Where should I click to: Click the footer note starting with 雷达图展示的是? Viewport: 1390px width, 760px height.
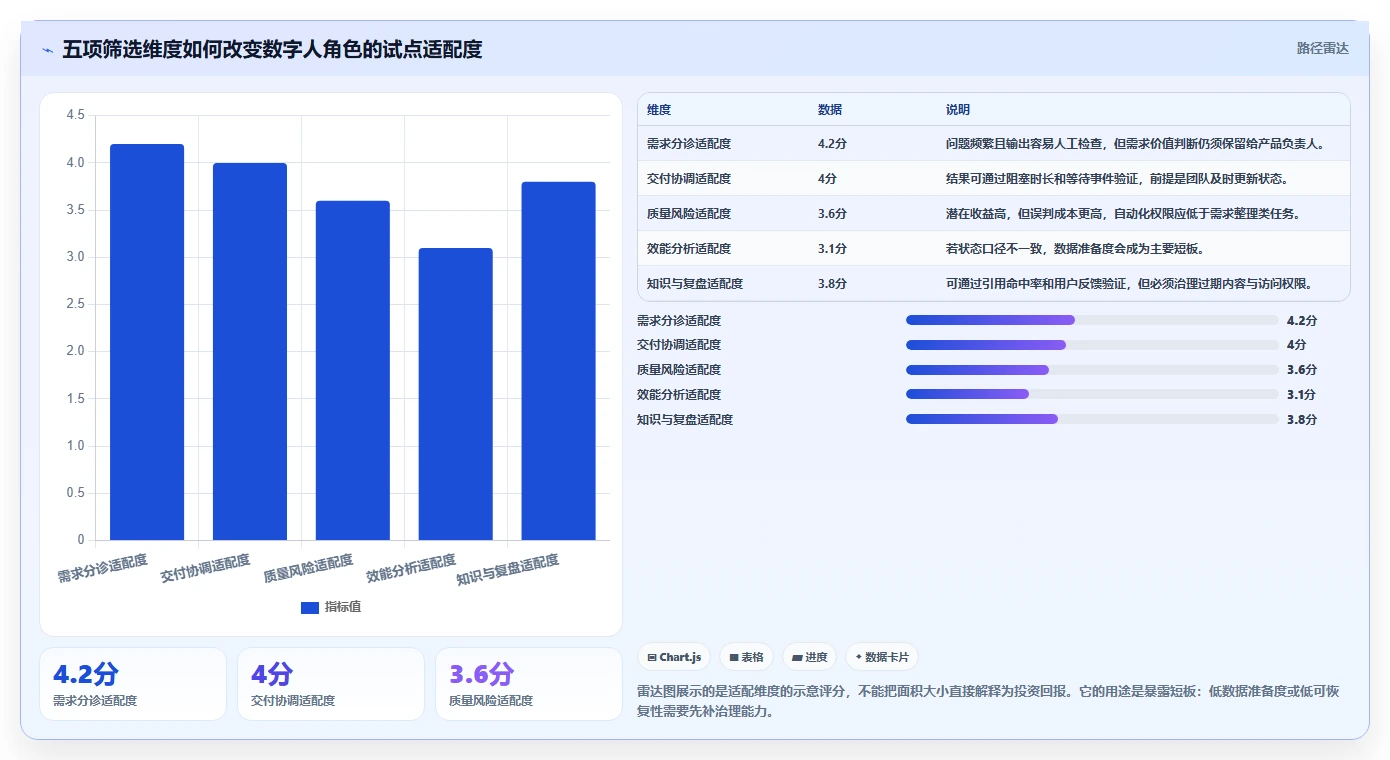[x=989, y=702]
